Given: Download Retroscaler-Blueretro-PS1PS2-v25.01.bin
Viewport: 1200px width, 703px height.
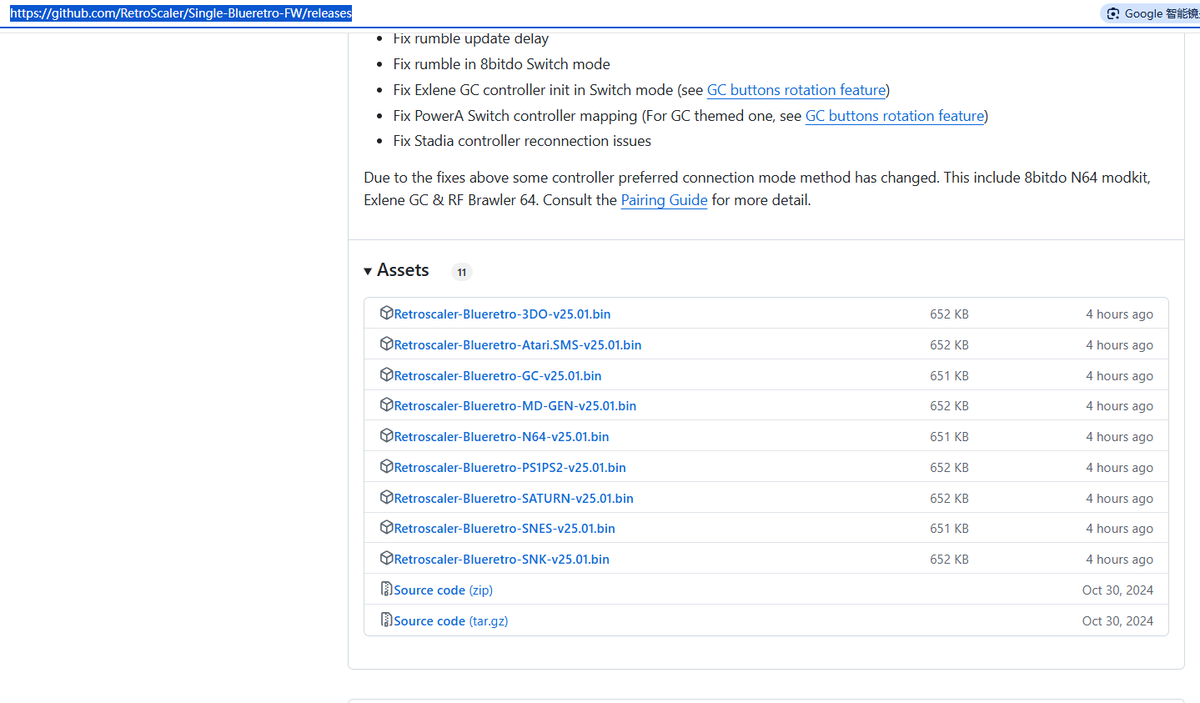Looking at the screenshot, I should tap(510, 468).
